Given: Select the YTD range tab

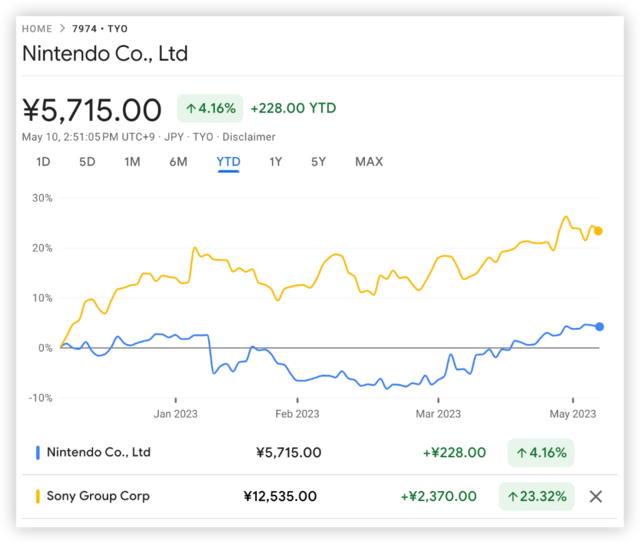Looking at the screenshot, I should pos(228,162).
